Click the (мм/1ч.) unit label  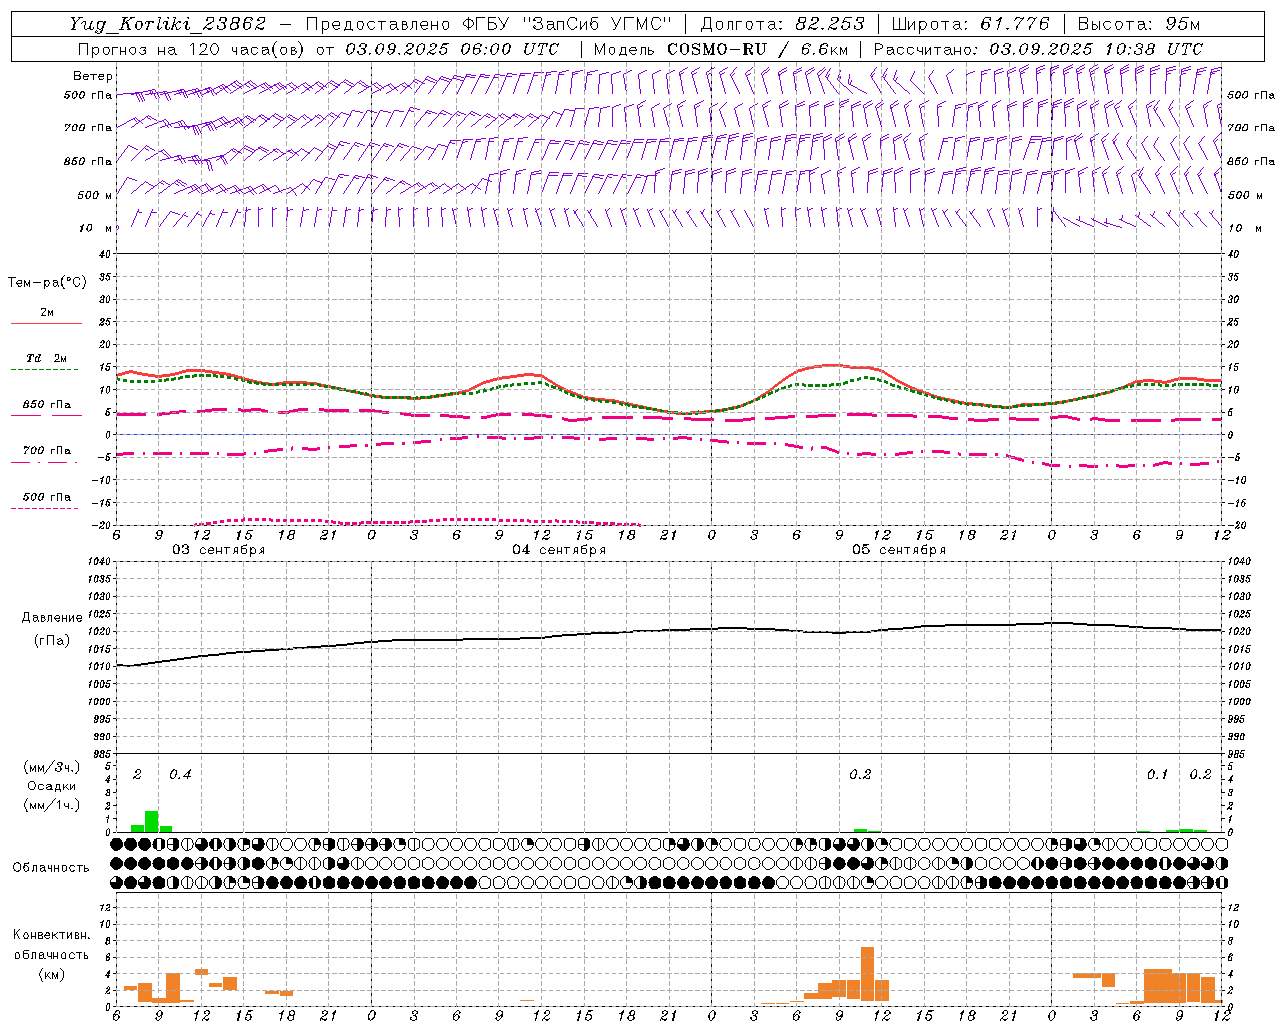tap(51, 804)
